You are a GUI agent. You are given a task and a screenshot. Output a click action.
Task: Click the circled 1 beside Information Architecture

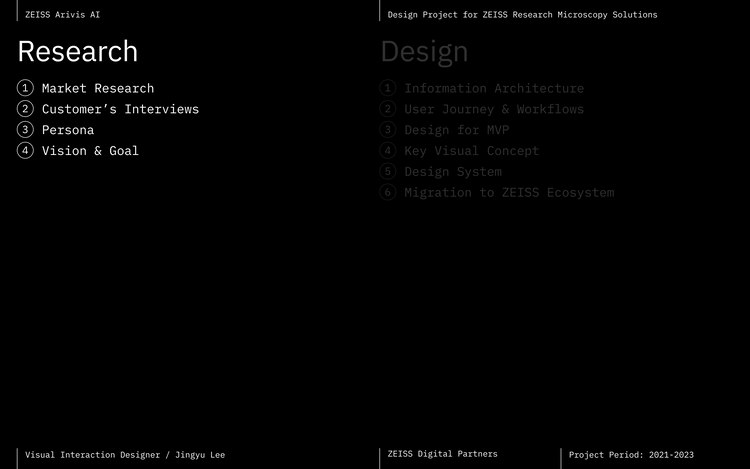pos(388,88)
